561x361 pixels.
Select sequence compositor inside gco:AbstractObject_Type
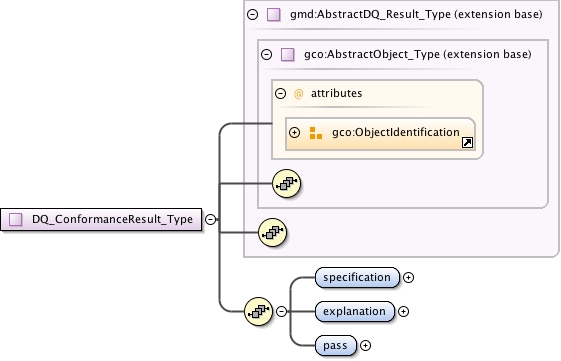click(286, 184)
